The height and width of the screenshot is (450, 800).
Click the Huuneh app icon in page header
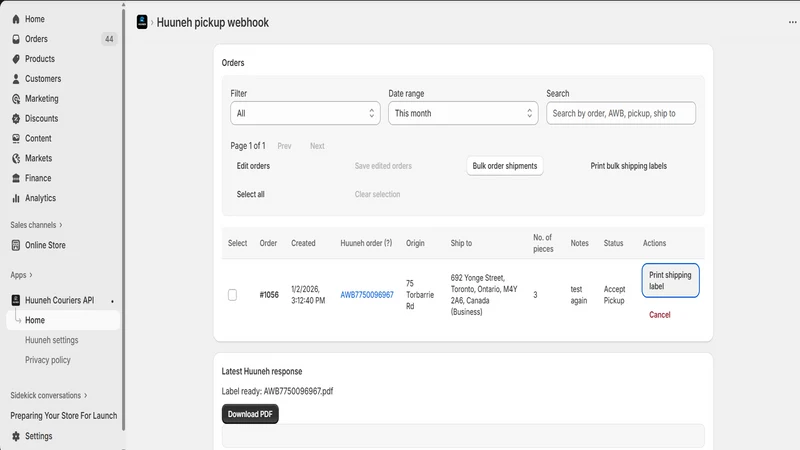click(x=142, y=22)
